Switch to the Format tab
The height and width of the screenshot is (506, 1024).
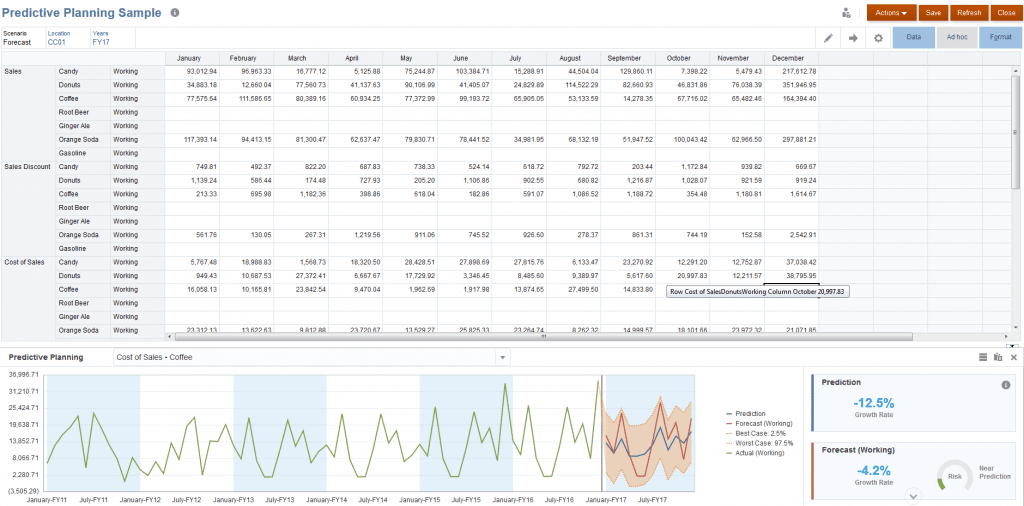click(1000, 37)
